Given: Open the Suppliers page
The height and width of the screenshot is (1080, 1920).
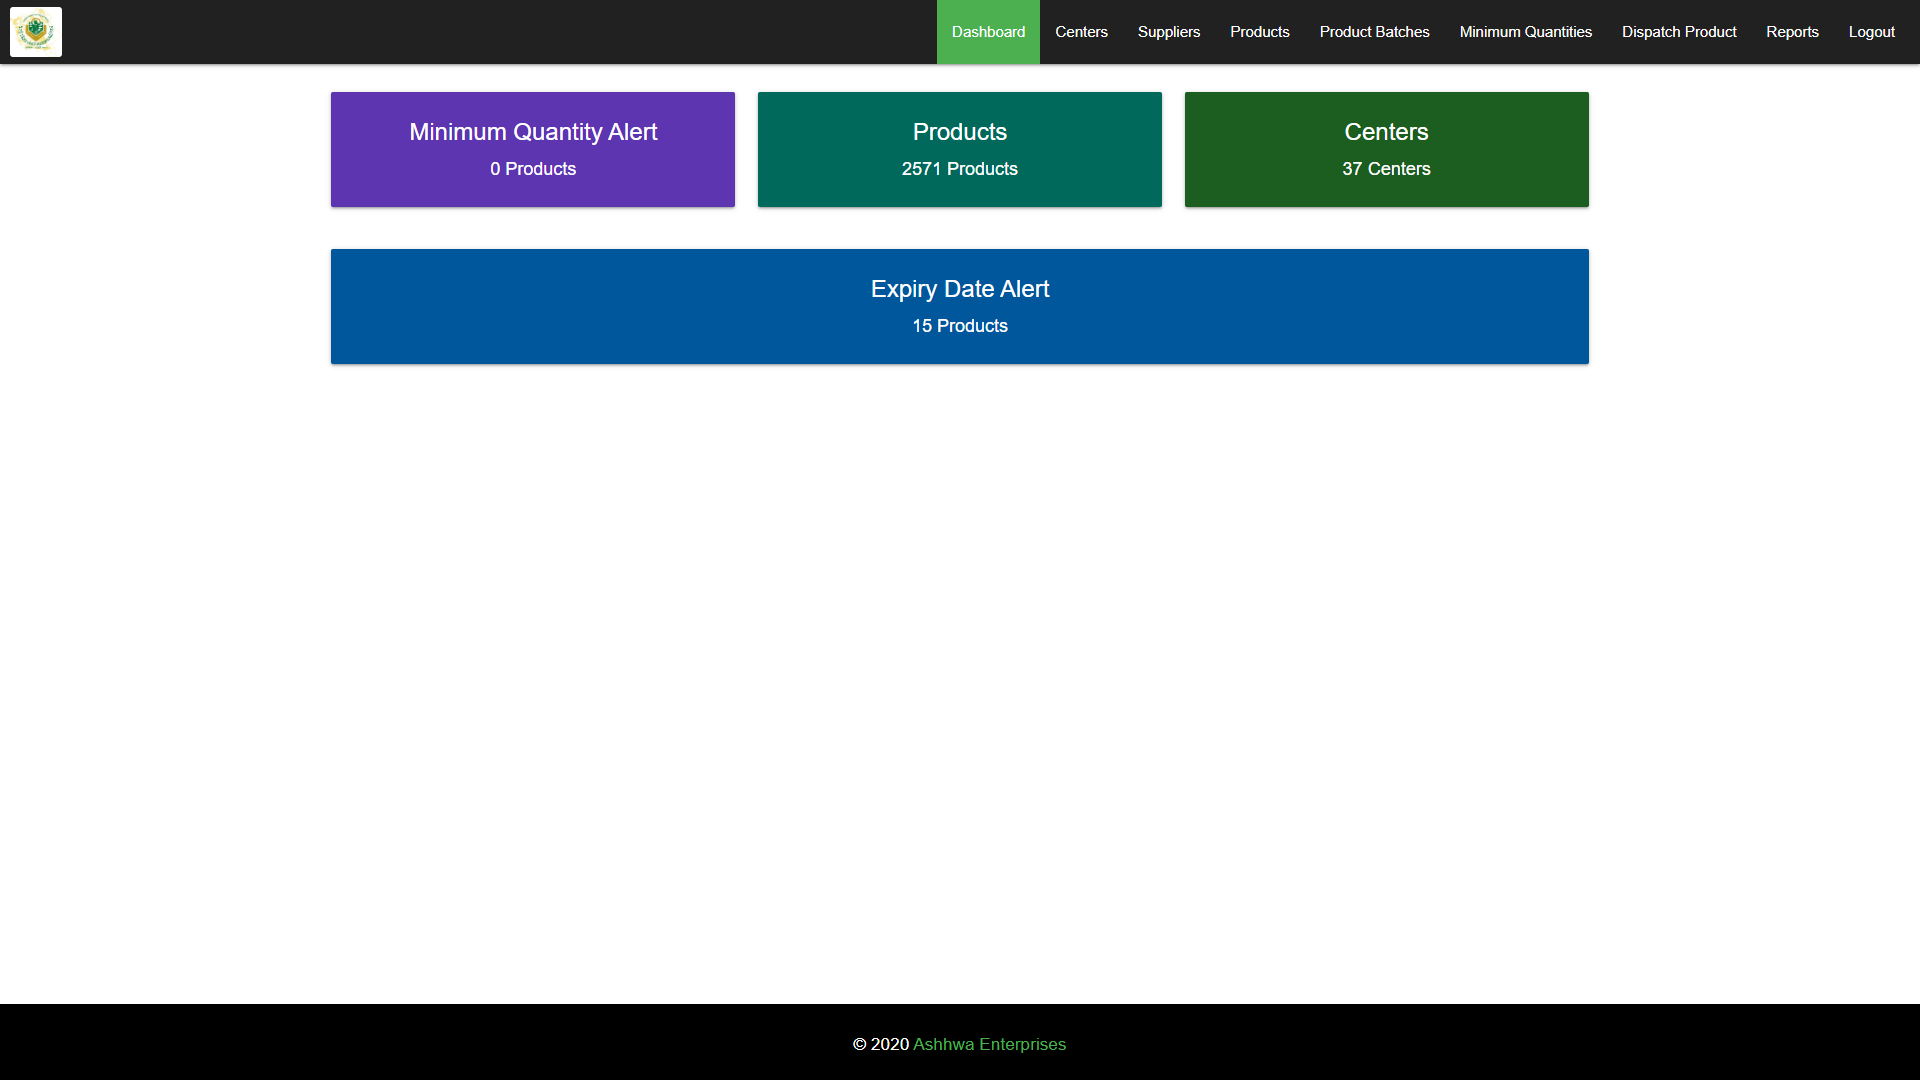Looking at the screenshot, I should tap(1168, 32).
